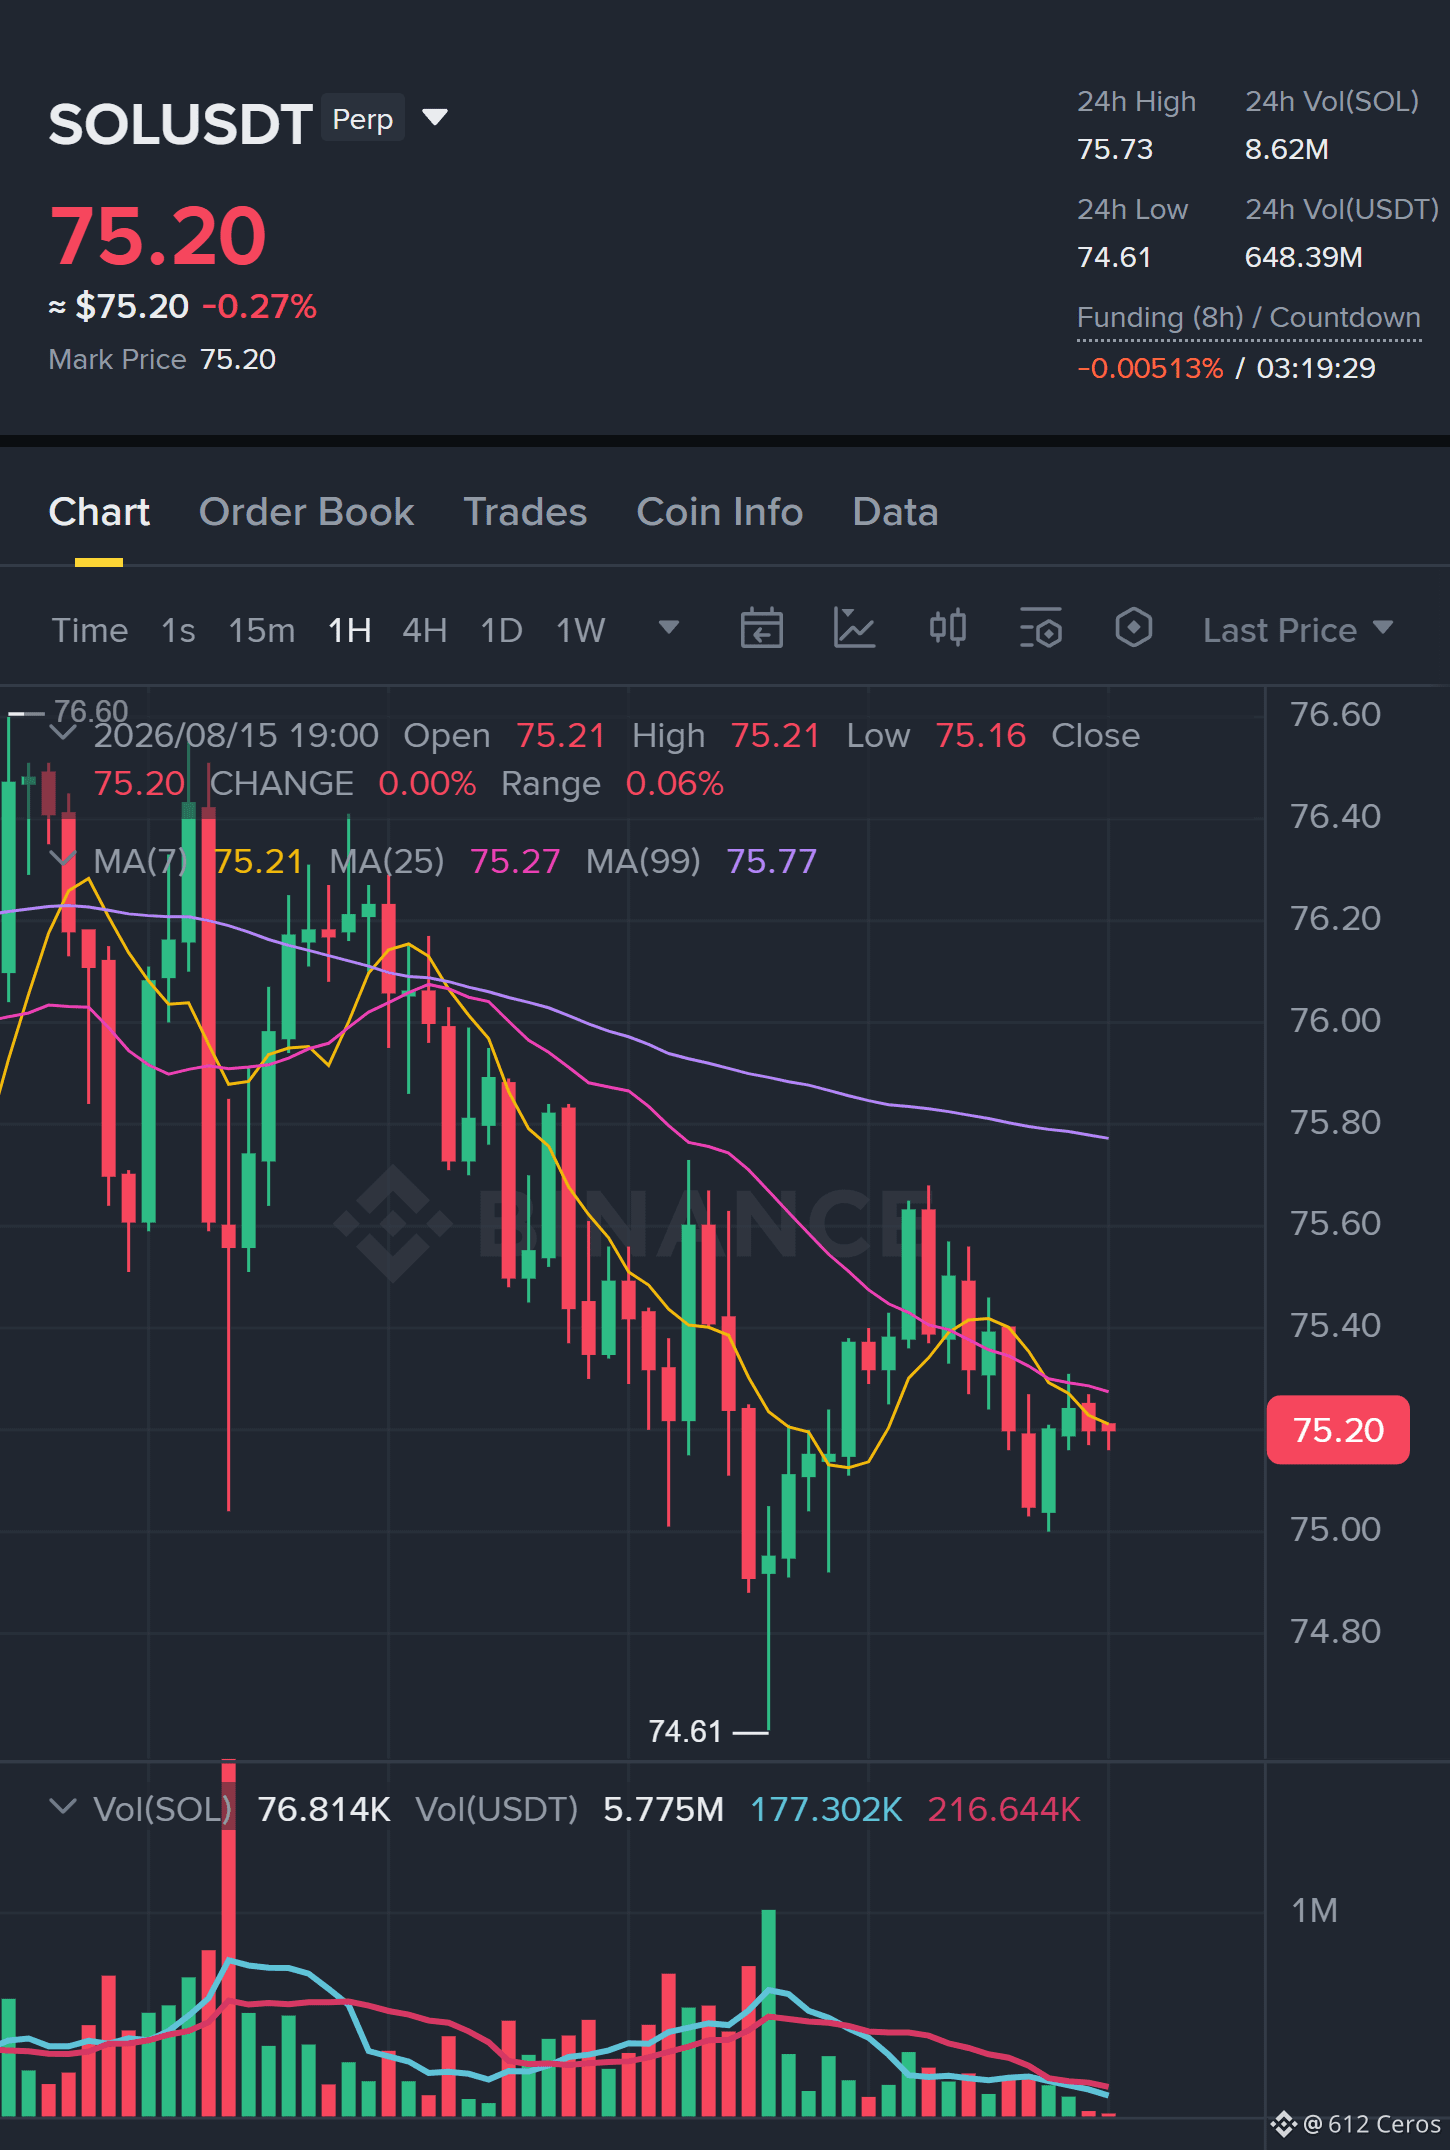
Task: Tap the CHANGE value 0.00%
Action: click(x=427, y=783)
